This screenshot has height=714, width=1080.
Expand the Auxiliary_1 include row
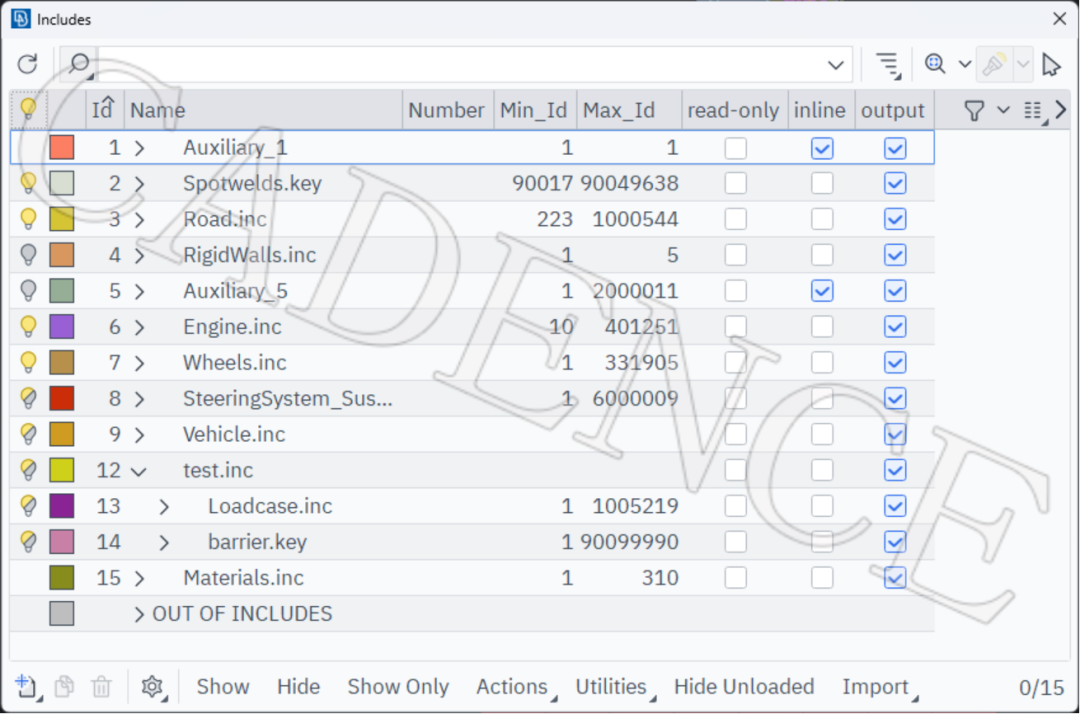[x=139, y=148]
